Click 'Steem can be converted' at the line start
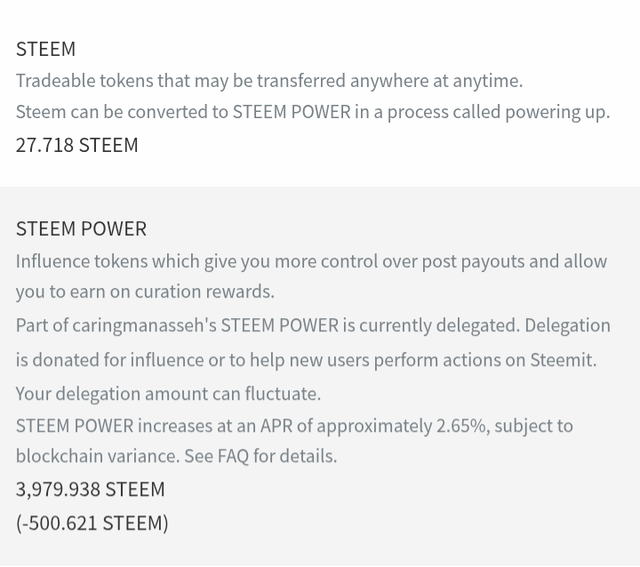640x567 pixels. tap(110, 112)
